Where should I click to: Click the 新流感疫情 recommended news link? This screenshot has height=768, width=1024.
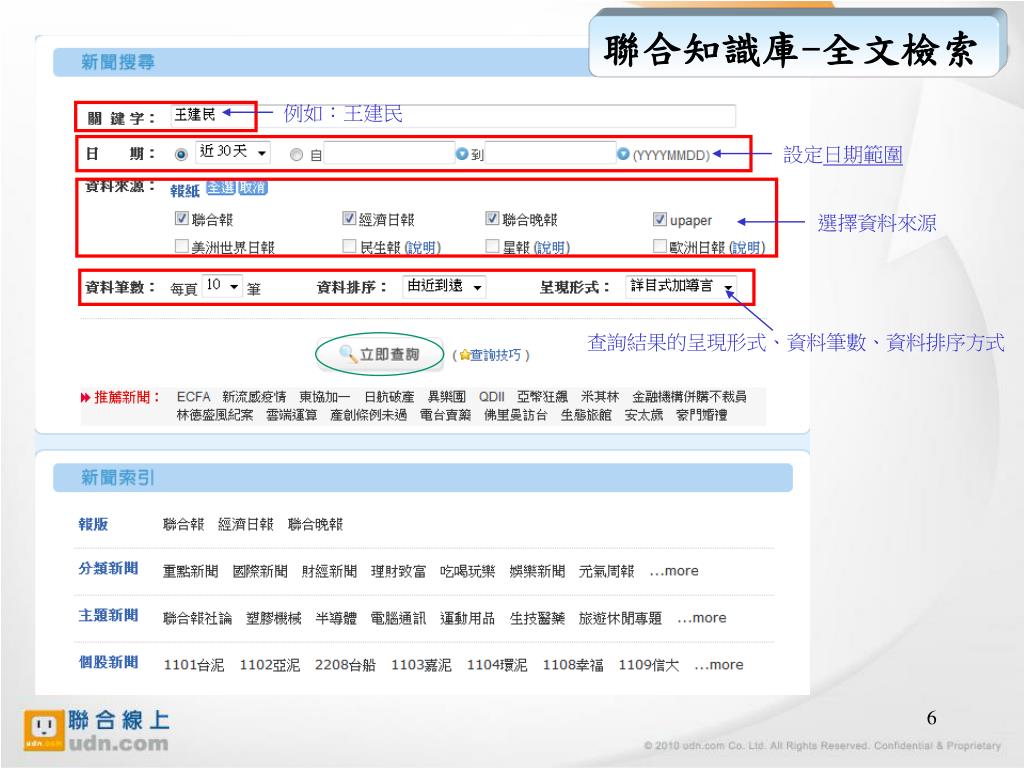[x=254, y=397]
